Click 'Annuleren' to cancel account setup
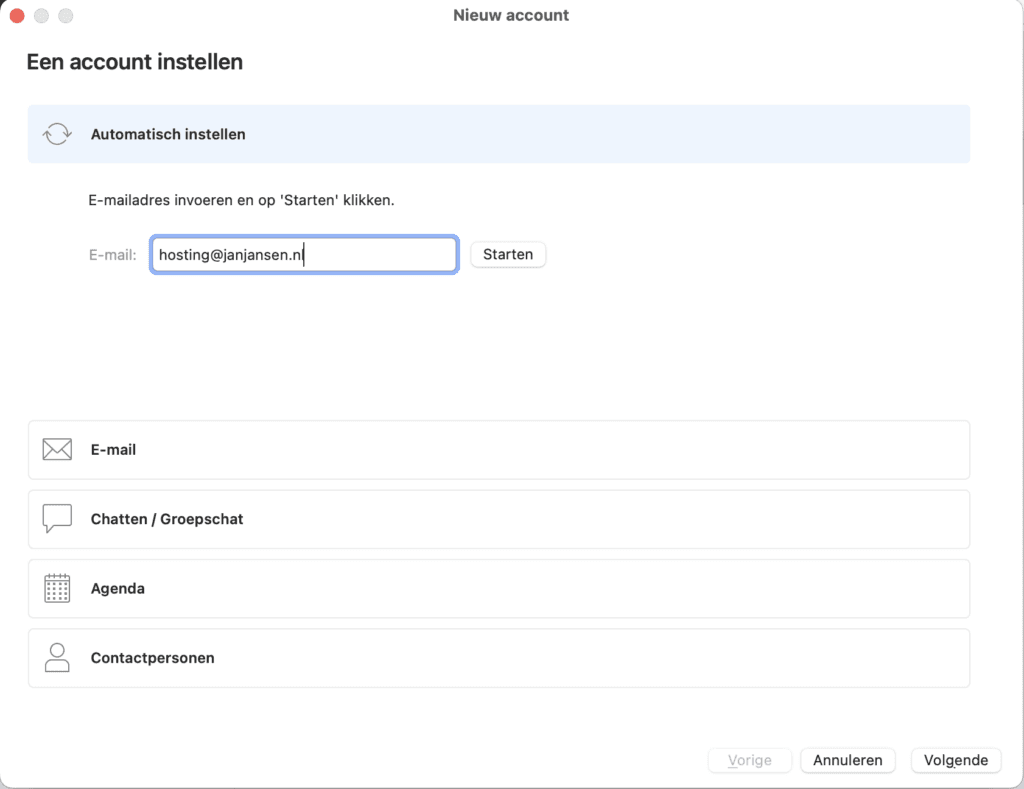 847,760
